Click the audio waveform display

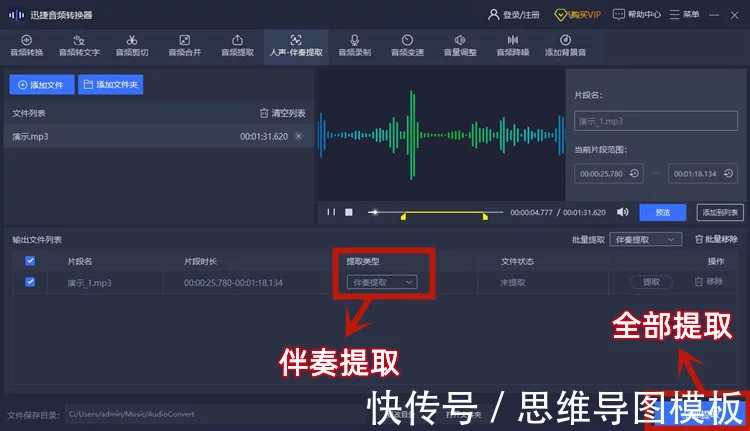(x=441, y=135)
